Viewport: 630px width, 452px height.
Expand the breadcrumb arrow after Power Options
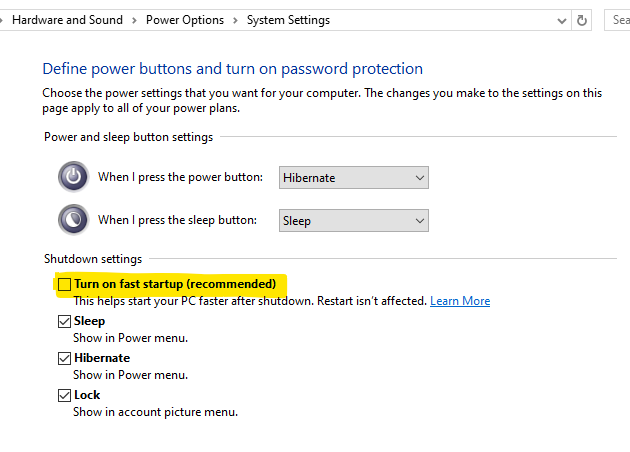[x=235, y=20]
